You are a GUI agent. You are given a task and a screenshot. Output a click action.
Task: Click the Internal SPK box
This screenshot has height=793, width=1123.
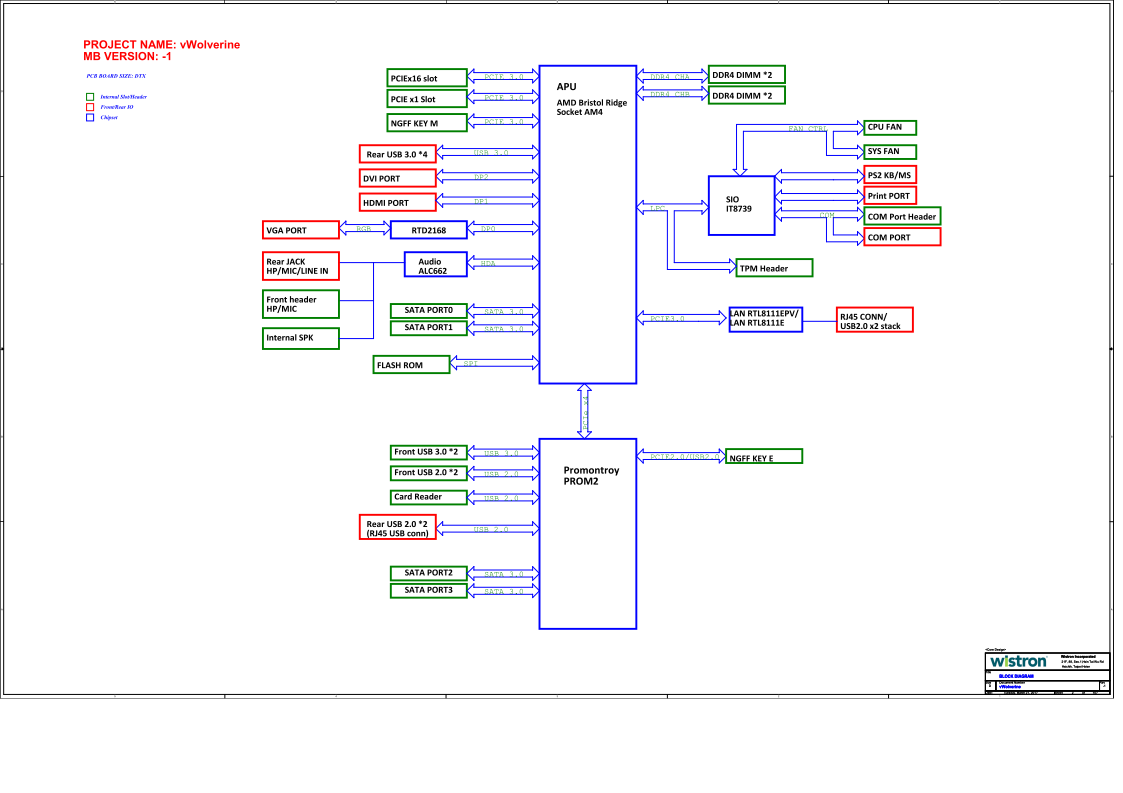point(301,337)
